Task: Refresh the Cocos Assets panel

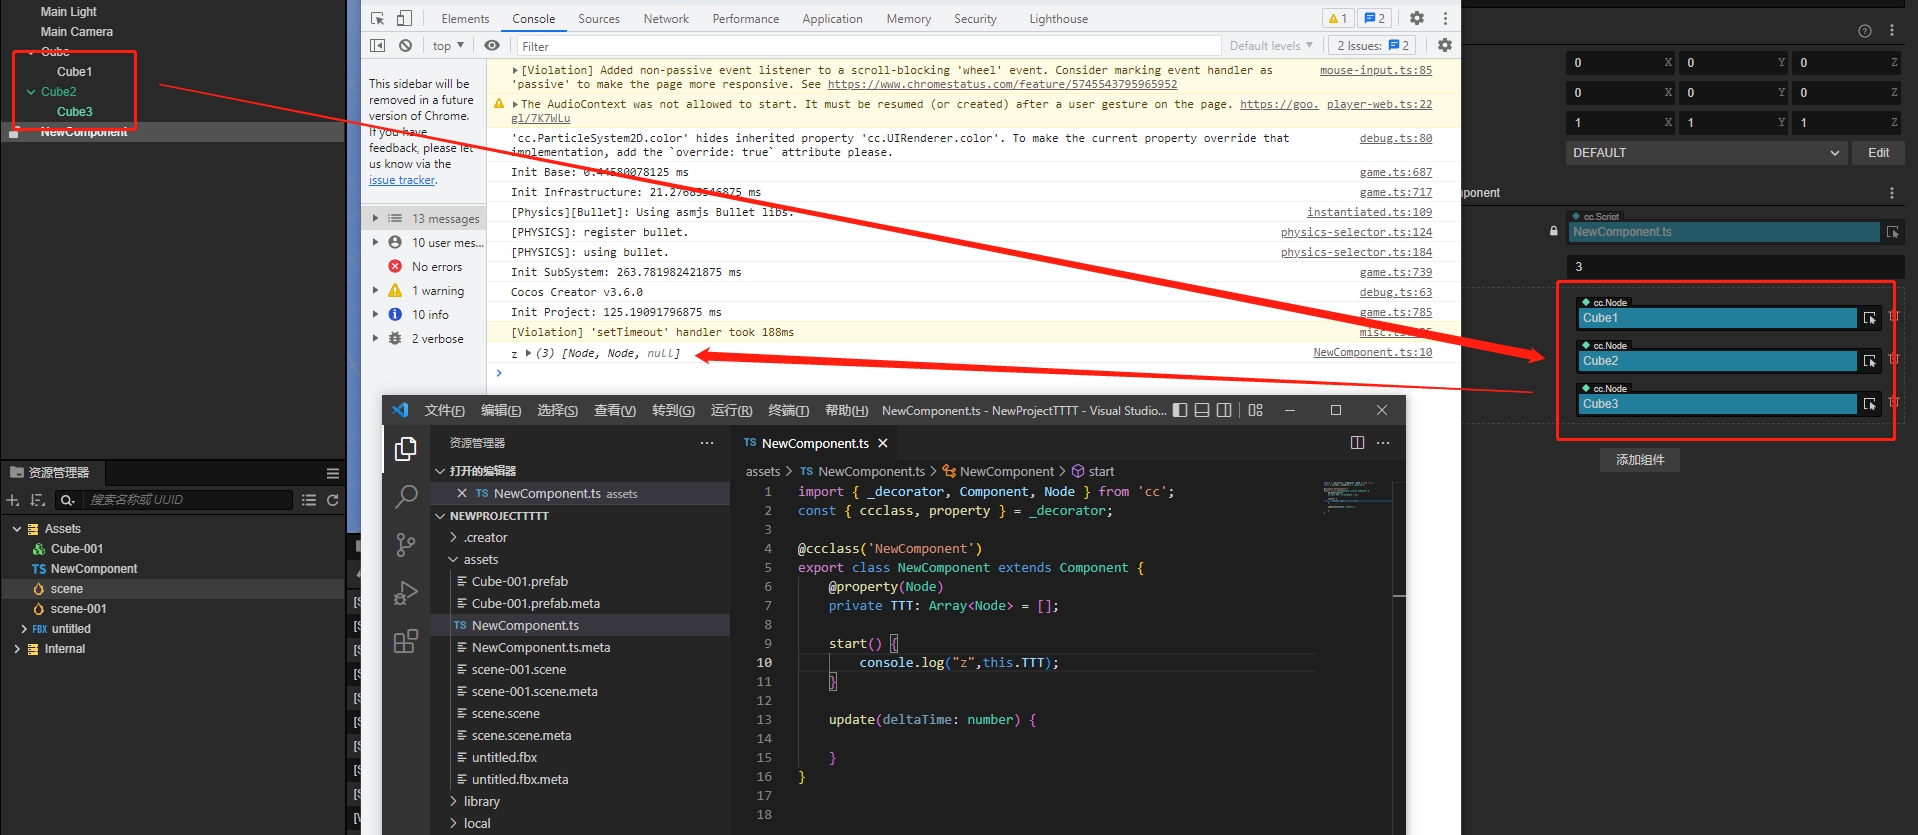Action: [x=333, y=500]
